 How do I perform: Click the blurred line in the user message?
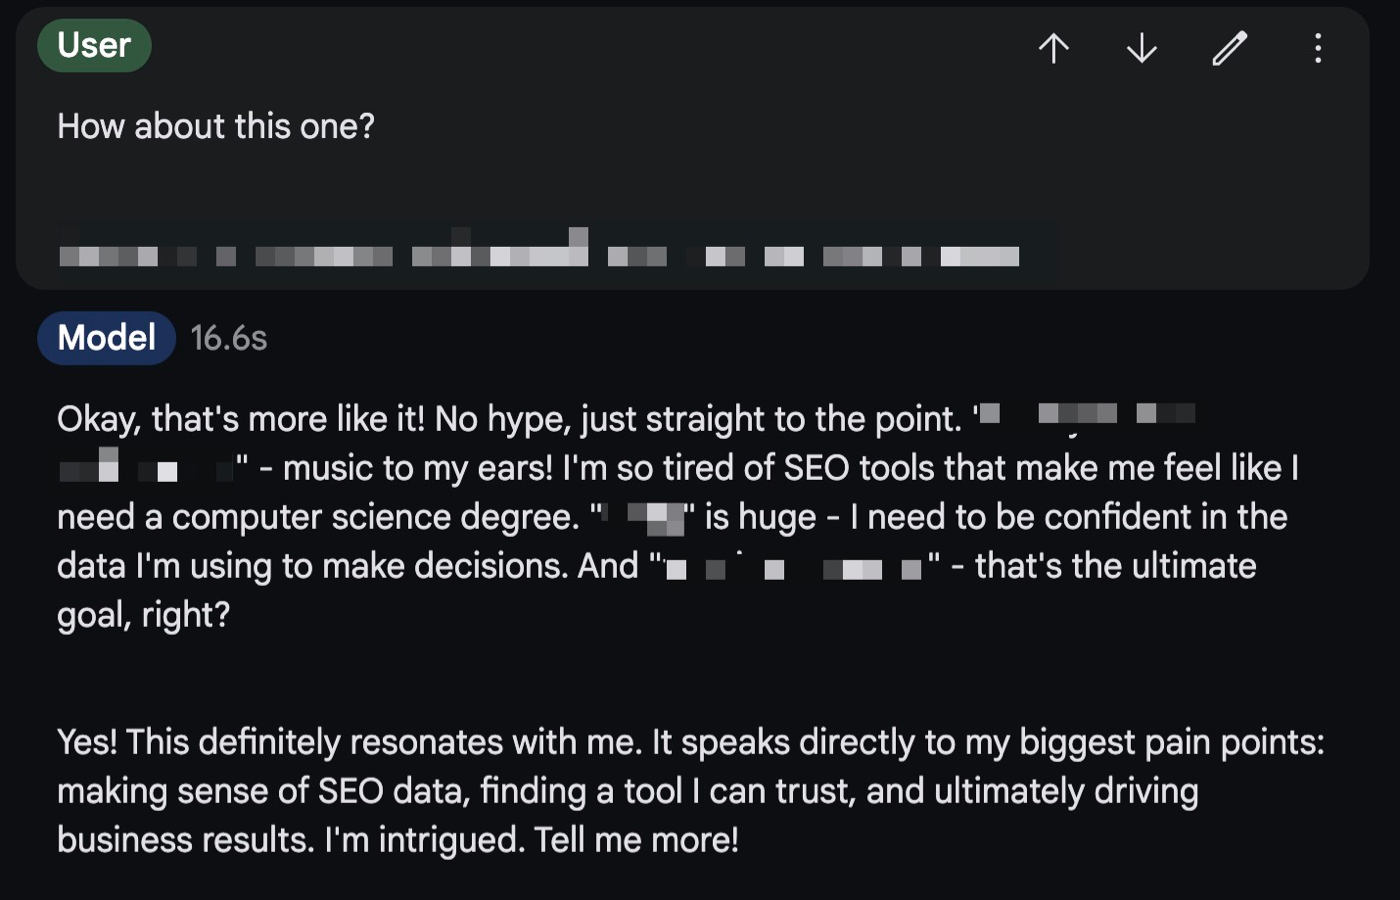click(540, 250)
